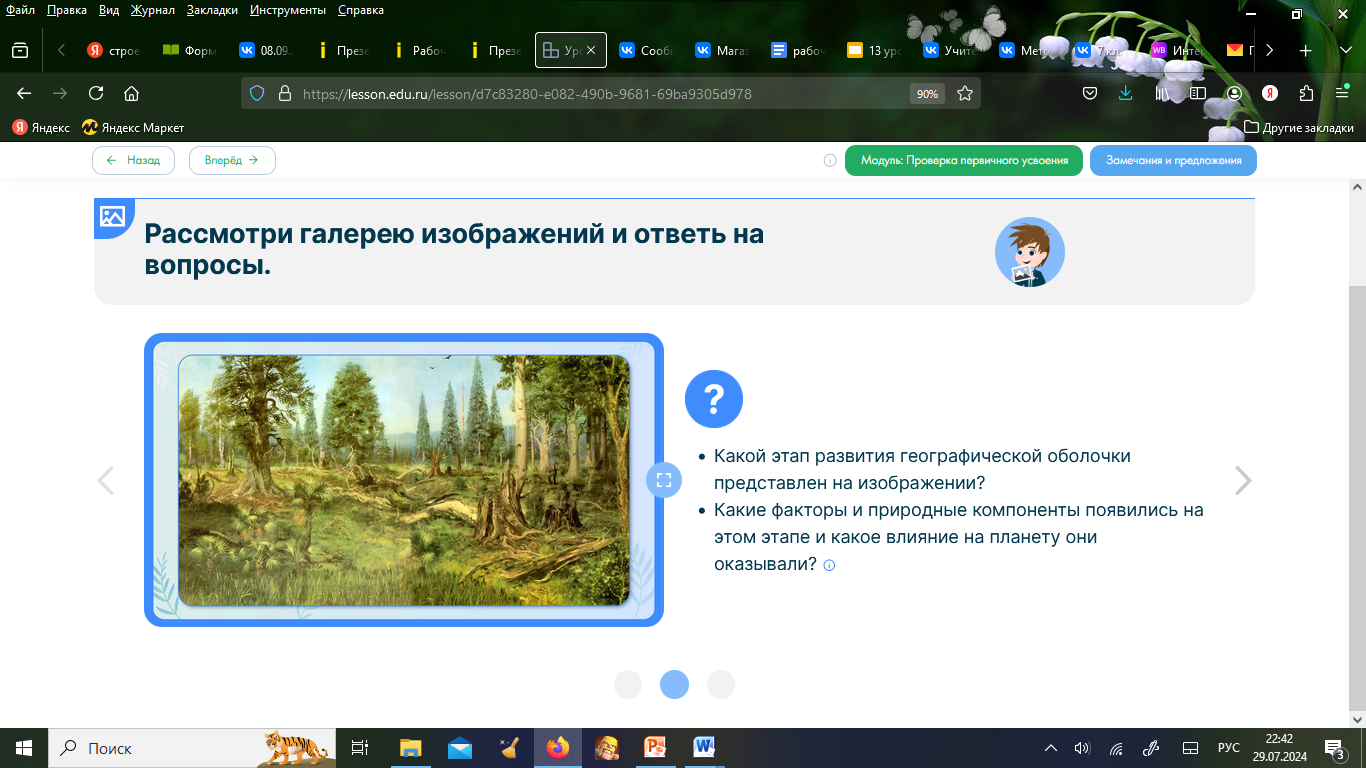Open Firefox account icon
The image size is (1366, 768).
1234,93
